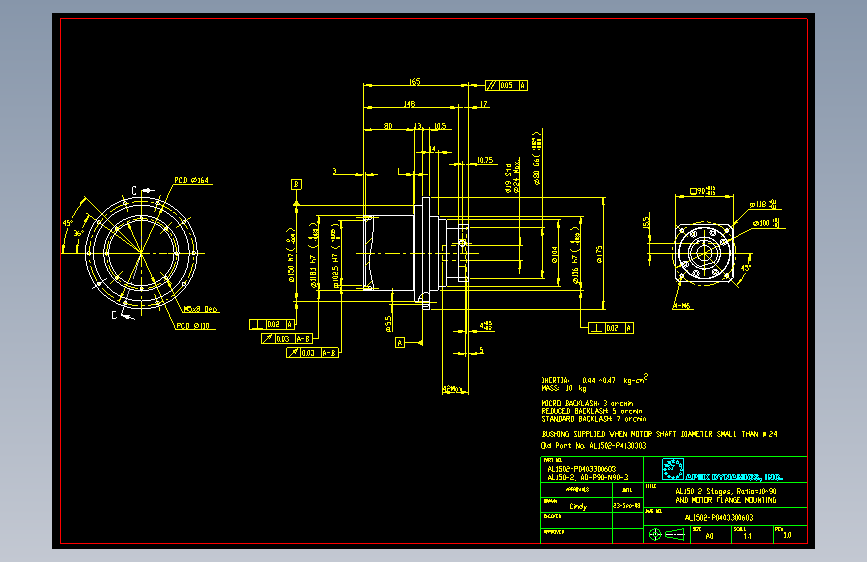Select the INERTIA 0.44~0.47 kg-cm² note
Screen dimensions: 867x562
pos(594,379)
